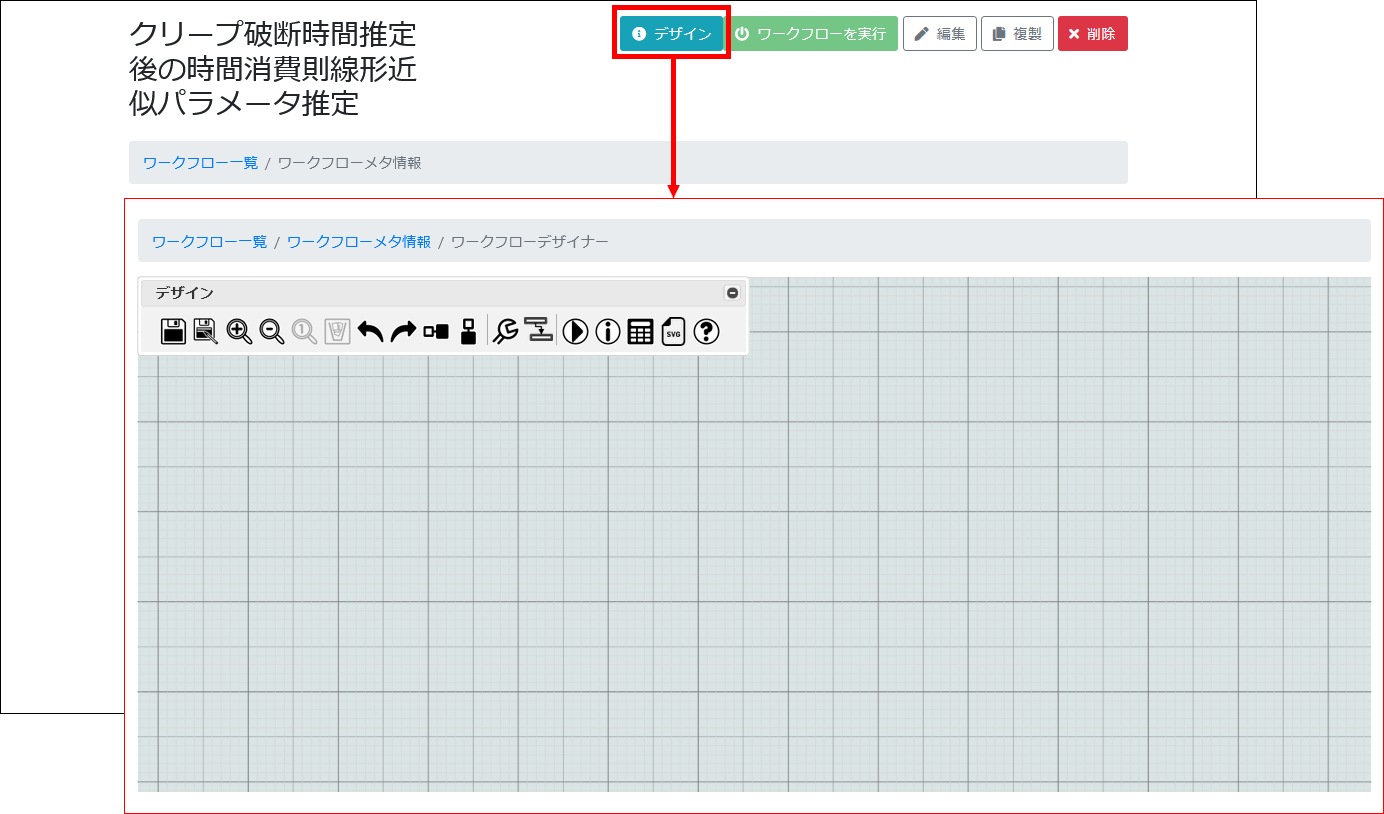Image resolution: width=1384 pixels, height=814 pixels.
Task: Click the ワークフローを実行 button
Action: point(811,33)
